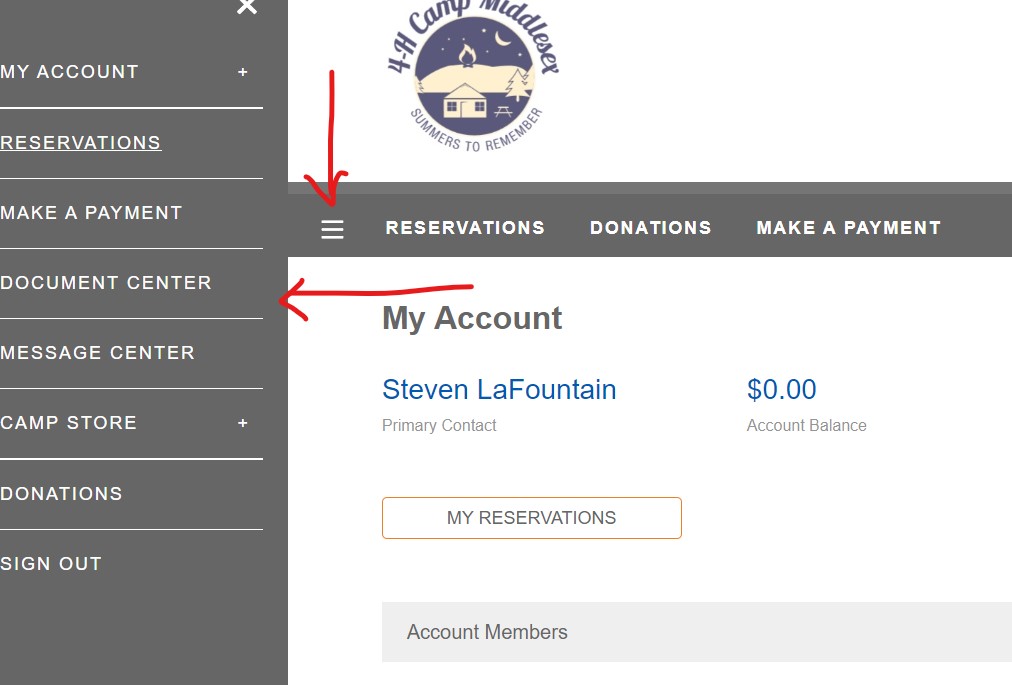Open My Account in the side menu
1012x685 pixels.
tap(70, 72)
